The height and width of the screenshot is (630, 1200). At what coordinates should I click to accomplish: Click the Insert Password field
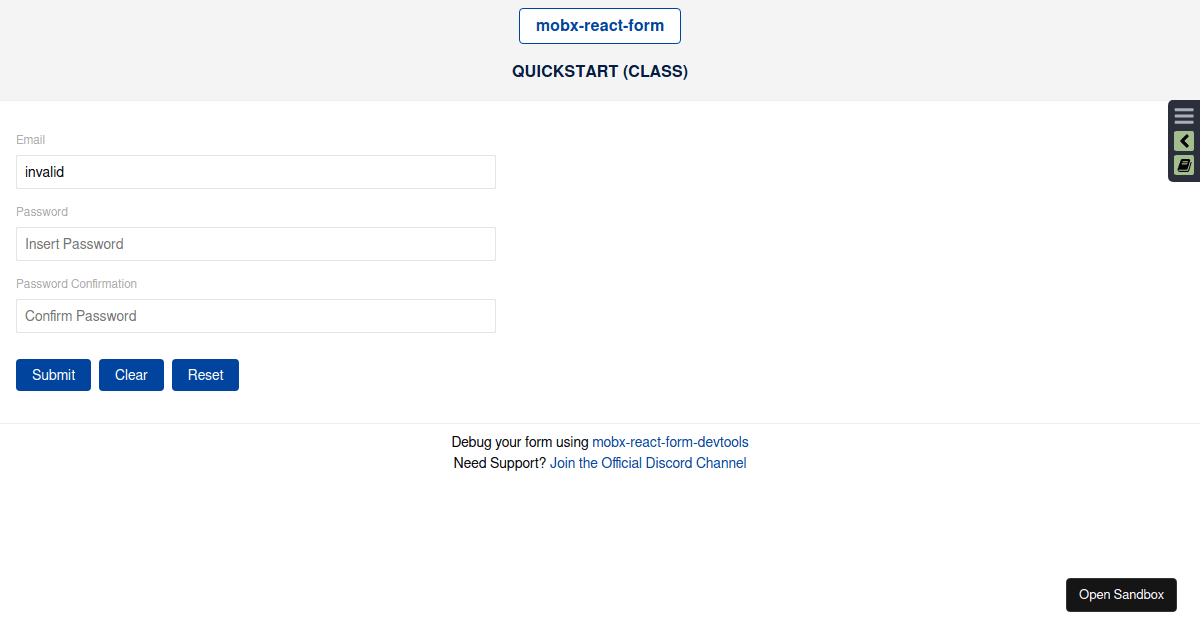tap(255, 243)
